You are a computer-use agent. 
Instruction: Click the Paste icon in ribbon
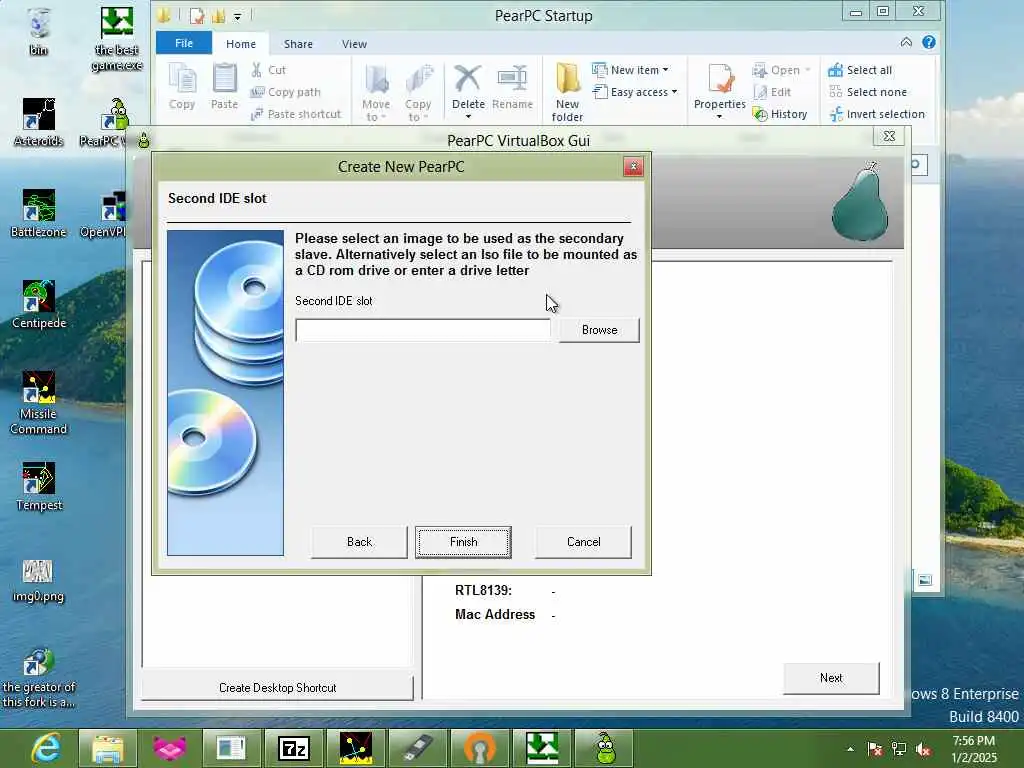[224, 87]
